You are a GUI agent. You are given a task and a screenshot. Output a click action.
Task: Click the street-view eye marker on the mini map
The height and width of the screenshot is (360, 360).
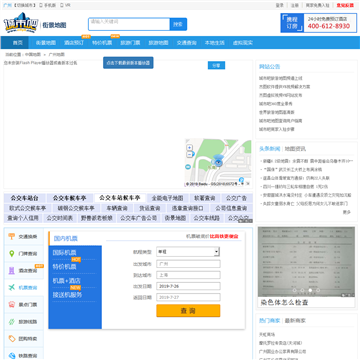point(218,162)
